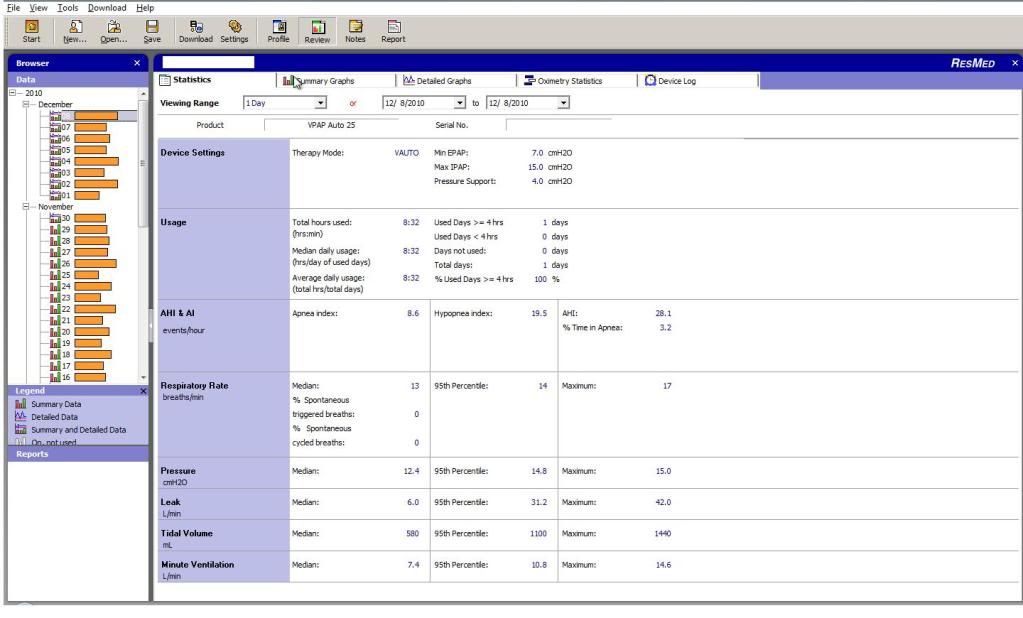Image resolution: width=1023 pixels, height=618 pixels.
Task: Click the patient name field in header
Action: [208, 63]
